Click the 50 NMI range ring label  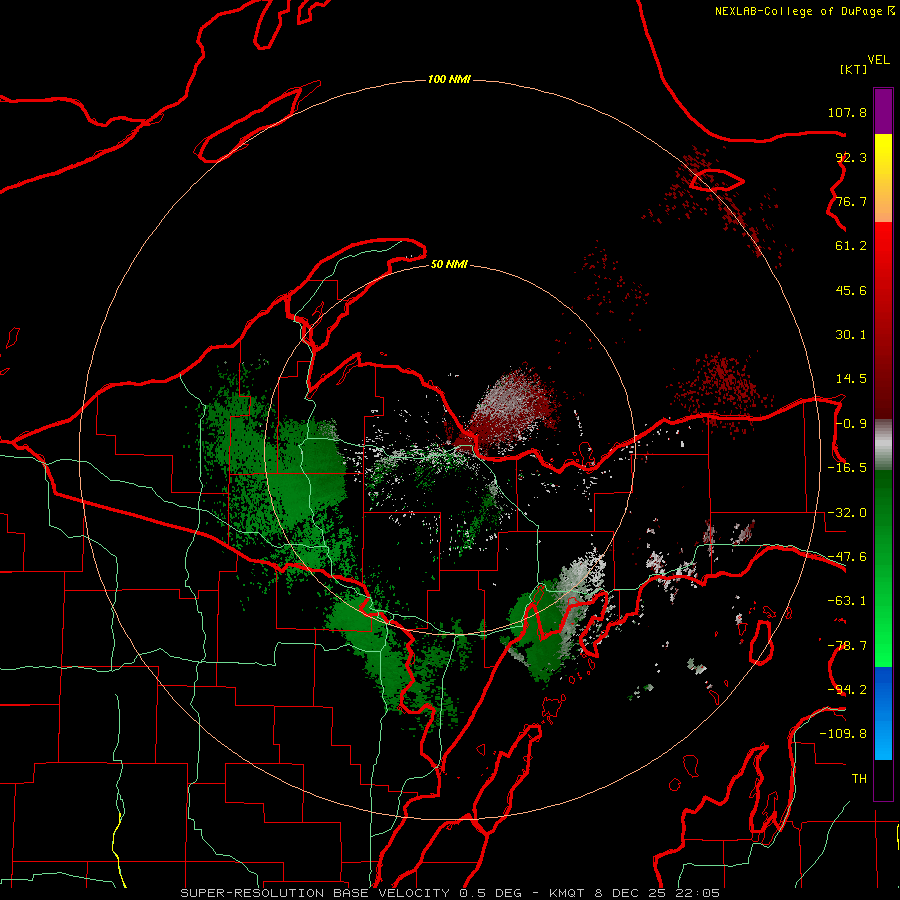coord(449,264)
